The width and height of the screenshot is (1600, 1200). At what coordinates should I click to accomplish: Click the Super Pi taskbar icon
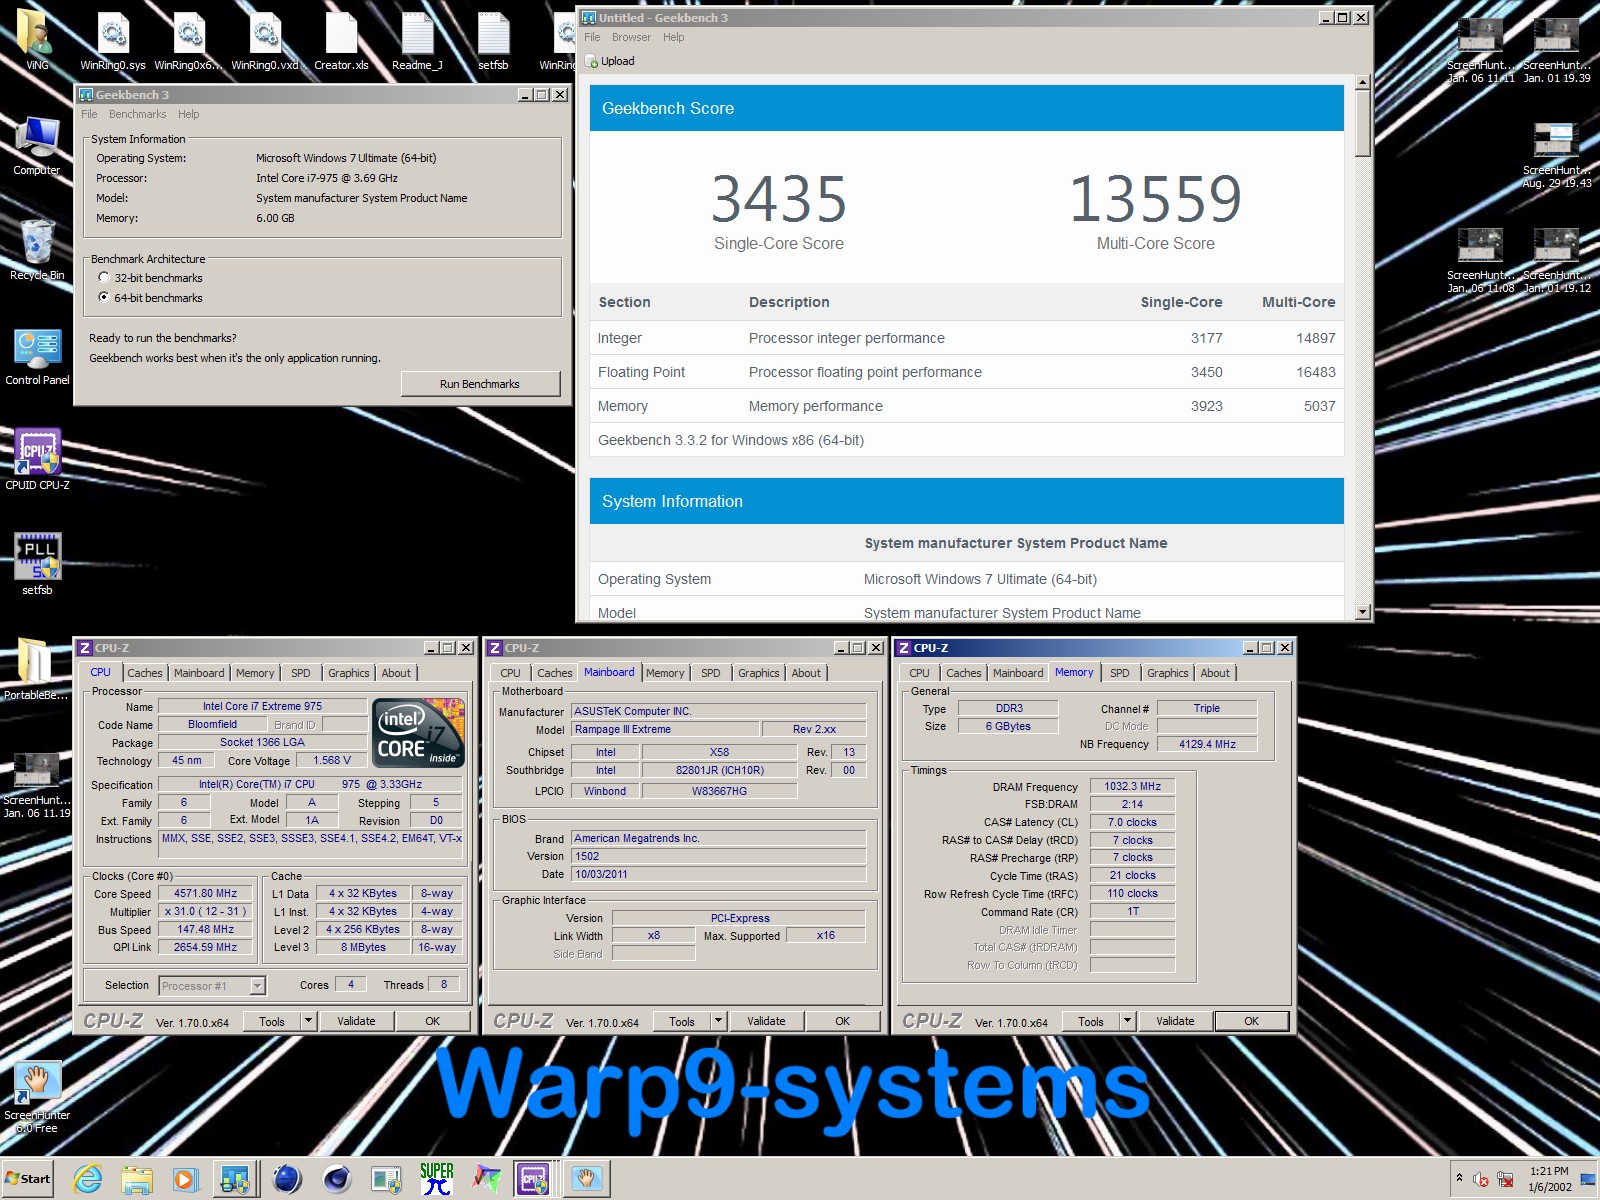point(436,1179)
